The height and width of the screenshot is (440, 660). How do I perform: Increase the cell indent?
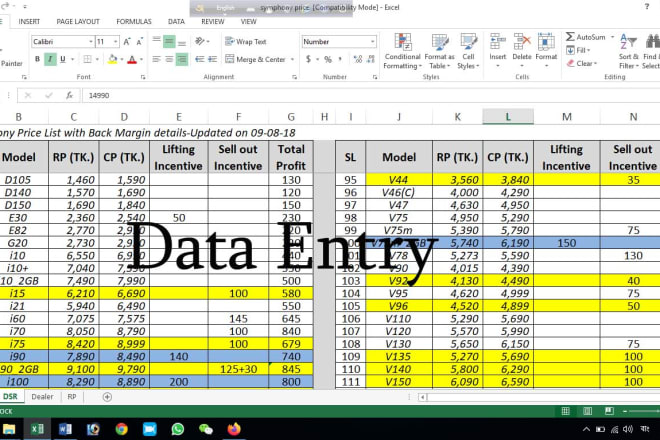click(212, 59)
